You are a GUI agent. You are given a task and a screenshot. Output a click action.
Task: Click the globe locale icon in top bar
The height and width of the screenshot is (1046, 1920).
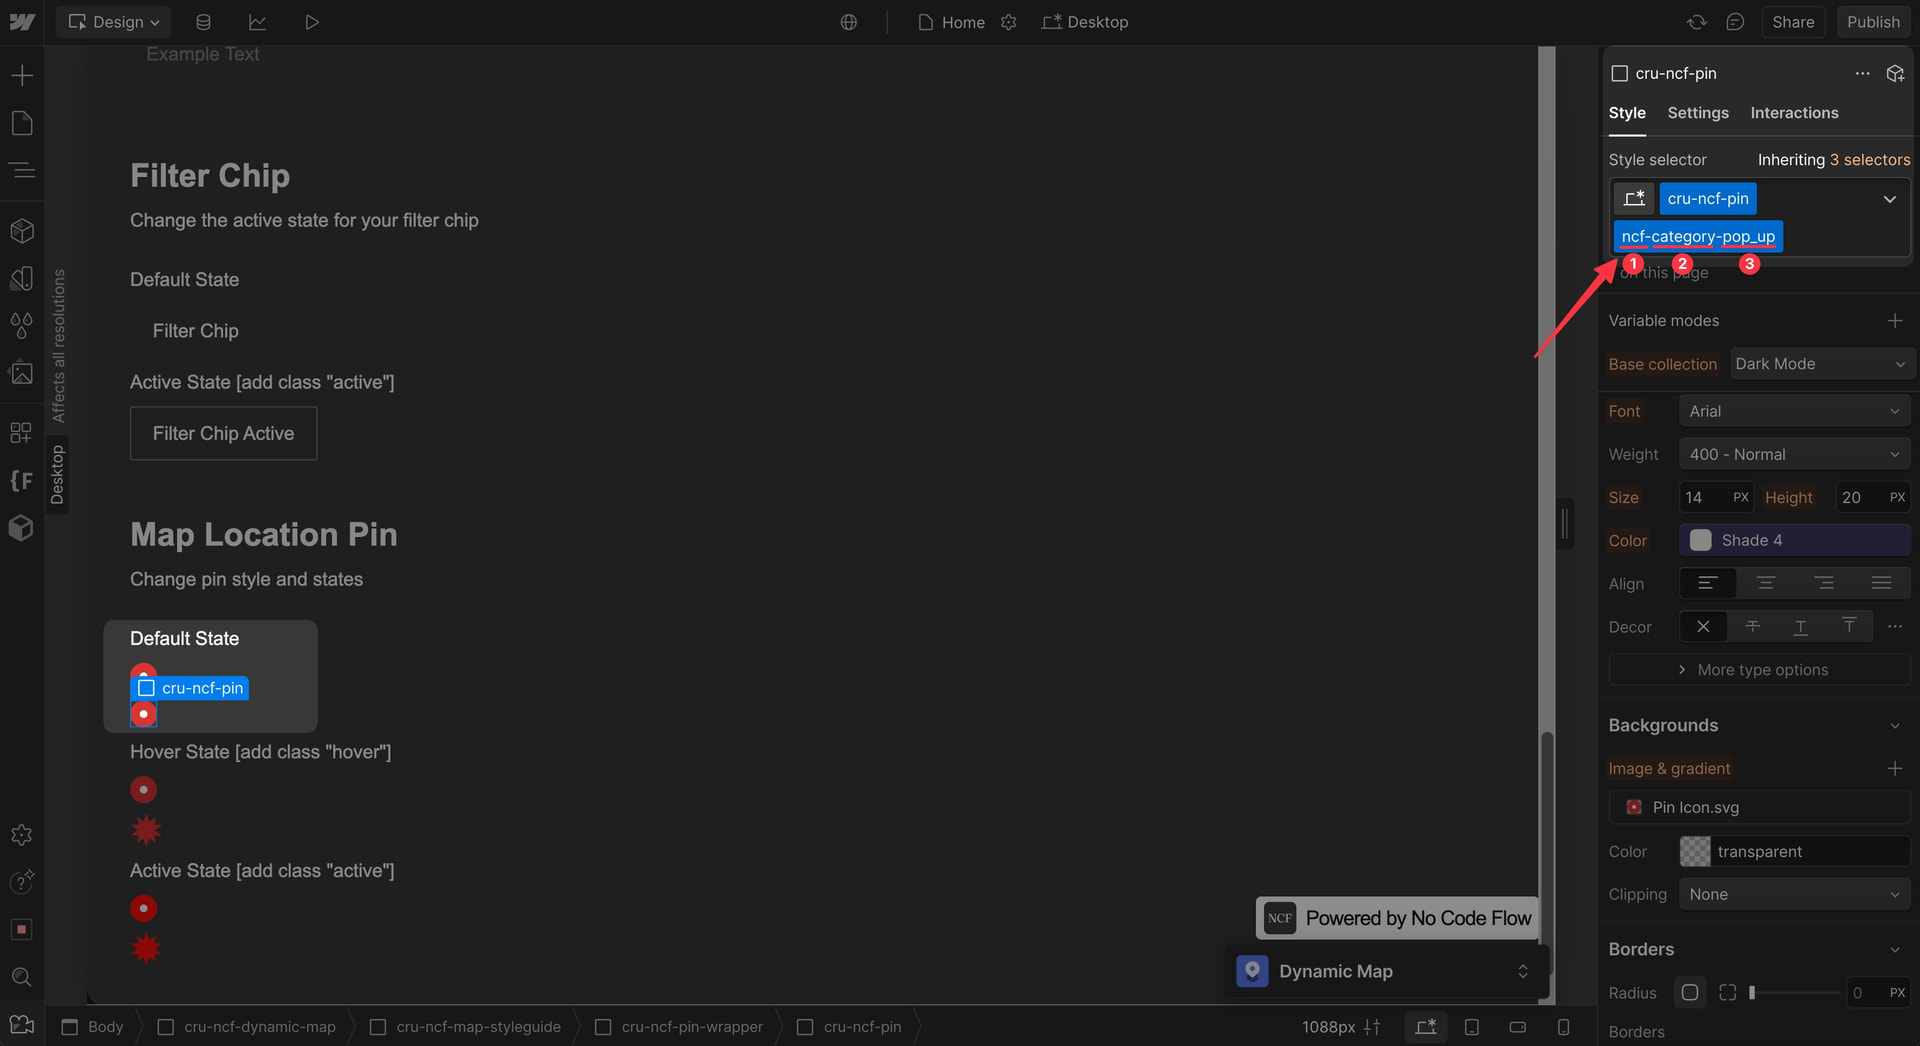click(x=849, y=22)
